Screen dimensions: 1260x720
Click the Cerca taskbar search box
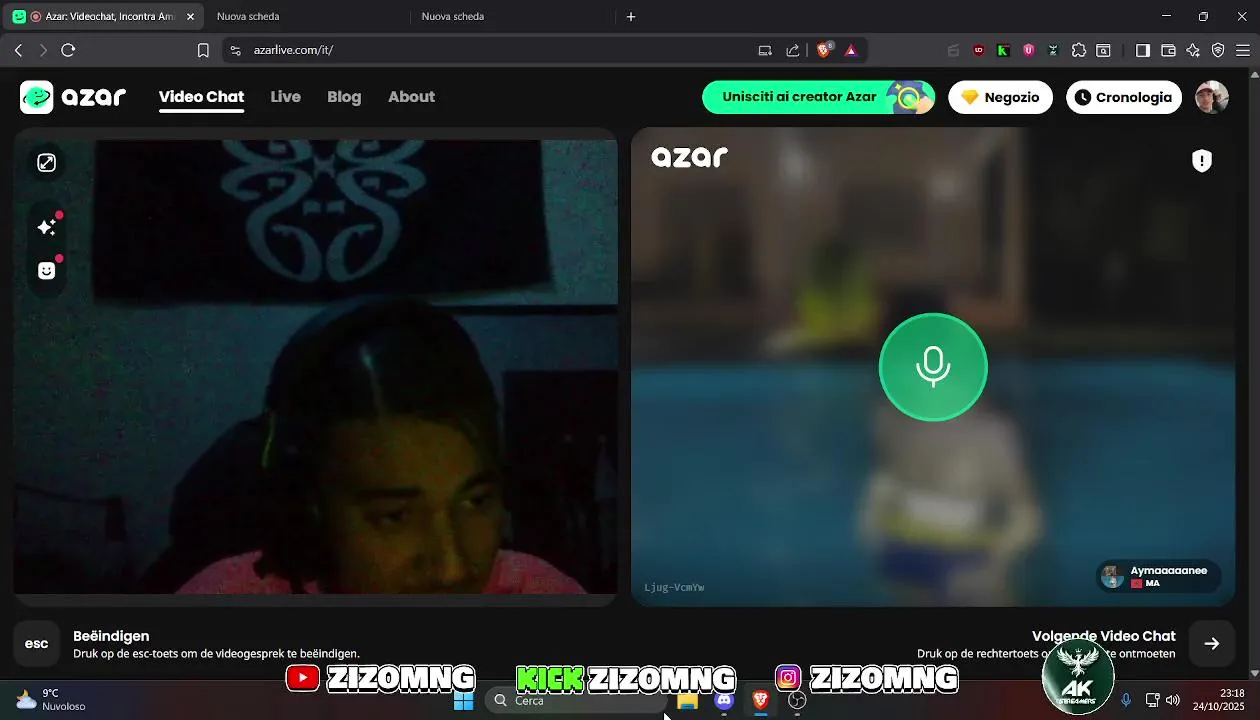pyautogui.click(x=575, y=701)
